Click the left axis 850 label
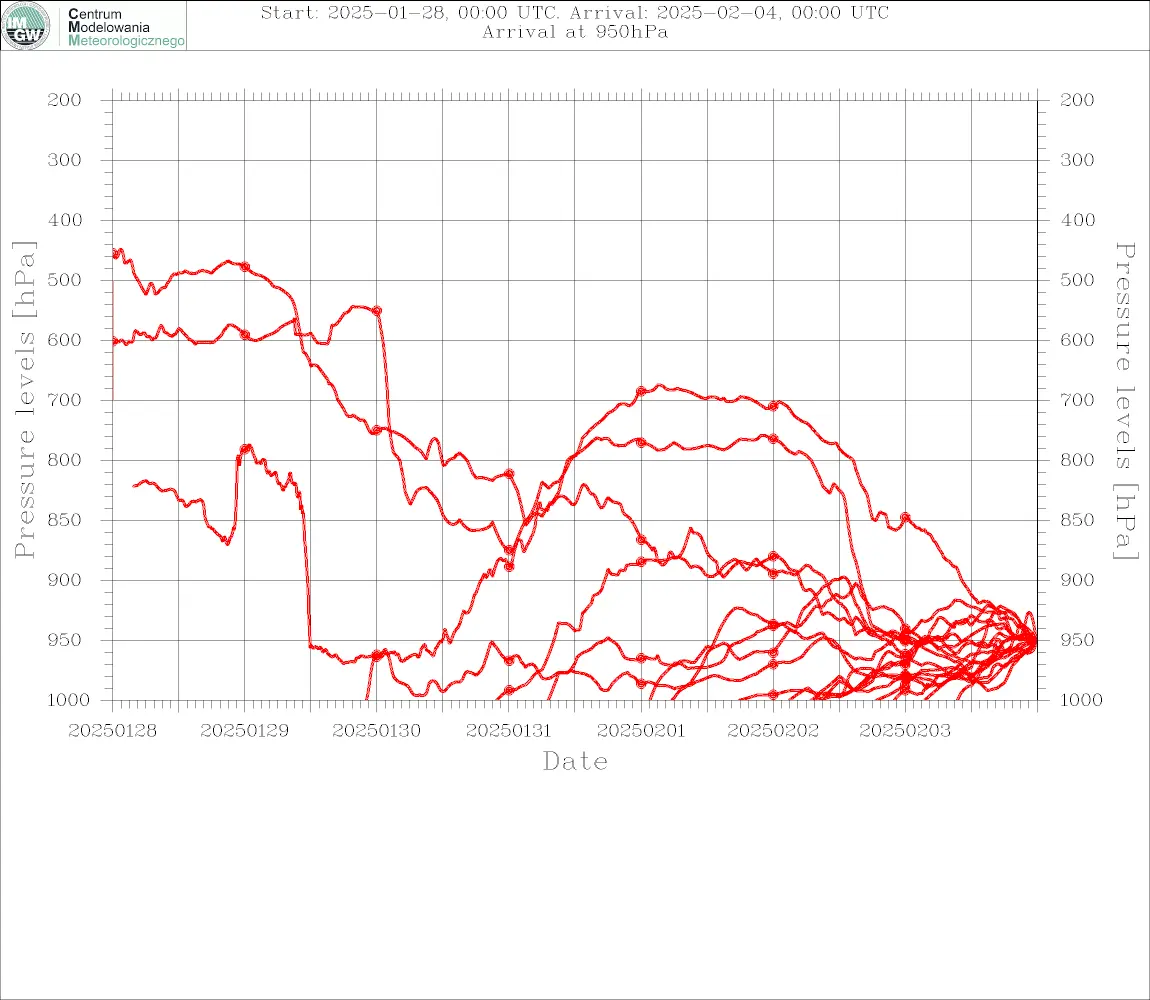This screenshot has width=1150, height=1000. (x=65, y=520)
